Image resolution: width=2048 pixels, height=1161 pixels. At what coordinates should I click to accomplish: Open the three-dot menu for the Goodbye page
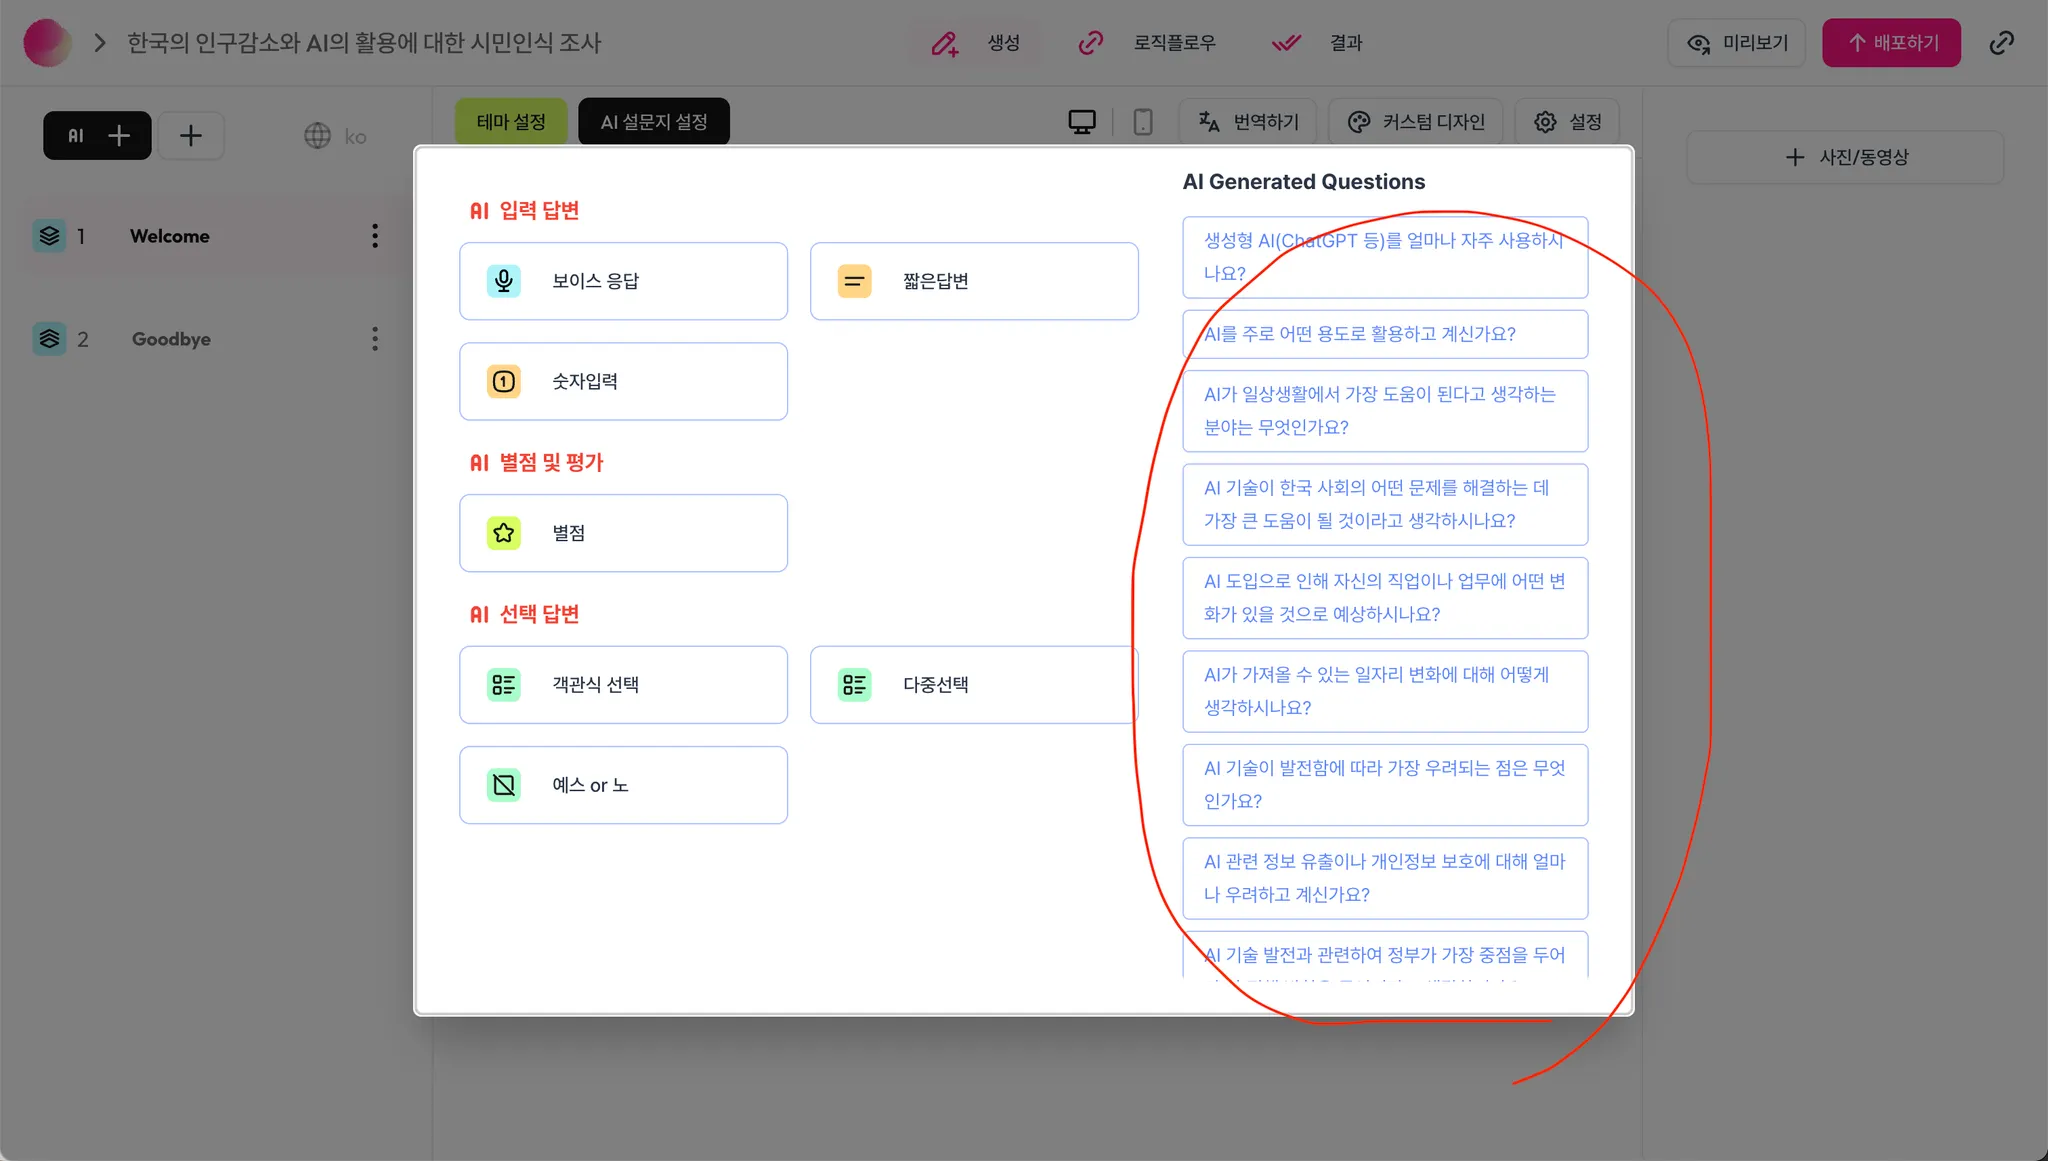(375, 339)
